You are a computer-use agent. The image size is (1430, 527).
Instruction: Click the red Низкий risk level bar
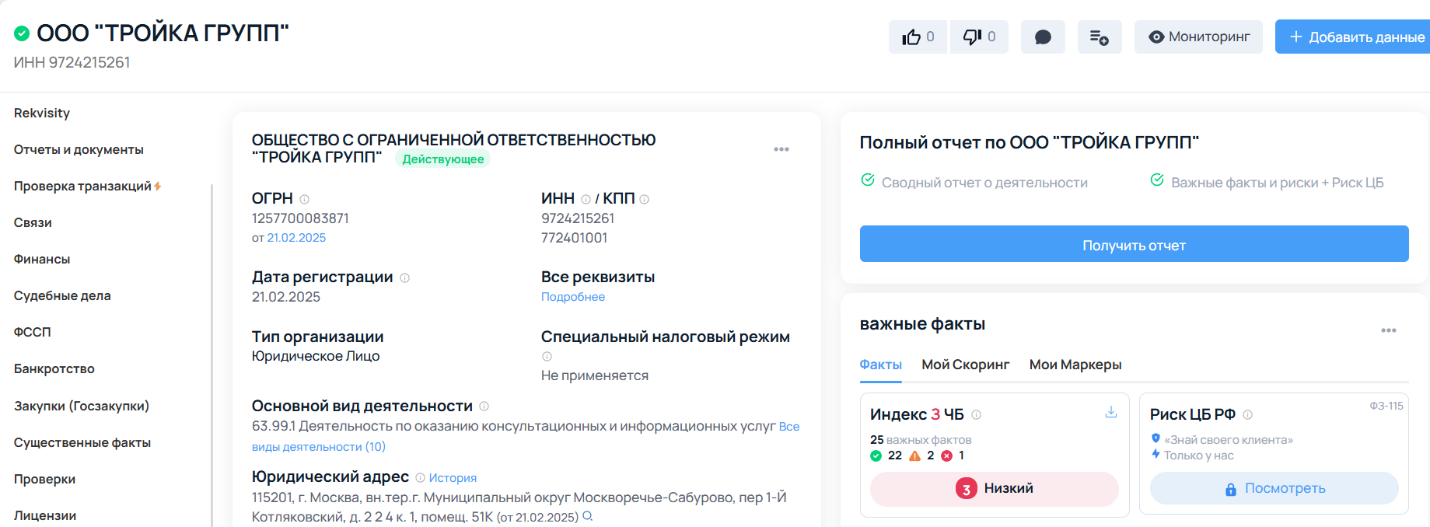[994, 489]
